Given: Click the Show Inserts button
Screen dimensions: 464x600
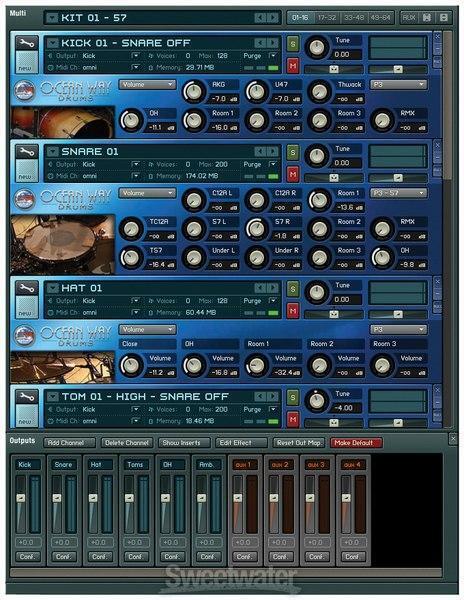Looking at the screenshot, I should [184, 443].
